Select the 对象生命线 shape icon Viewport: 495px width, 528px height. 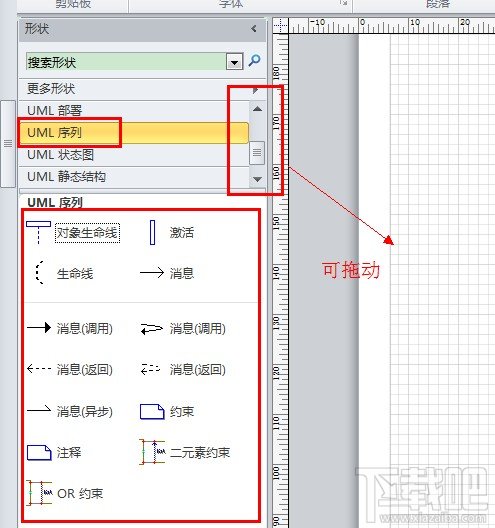(x=38, y=232)
